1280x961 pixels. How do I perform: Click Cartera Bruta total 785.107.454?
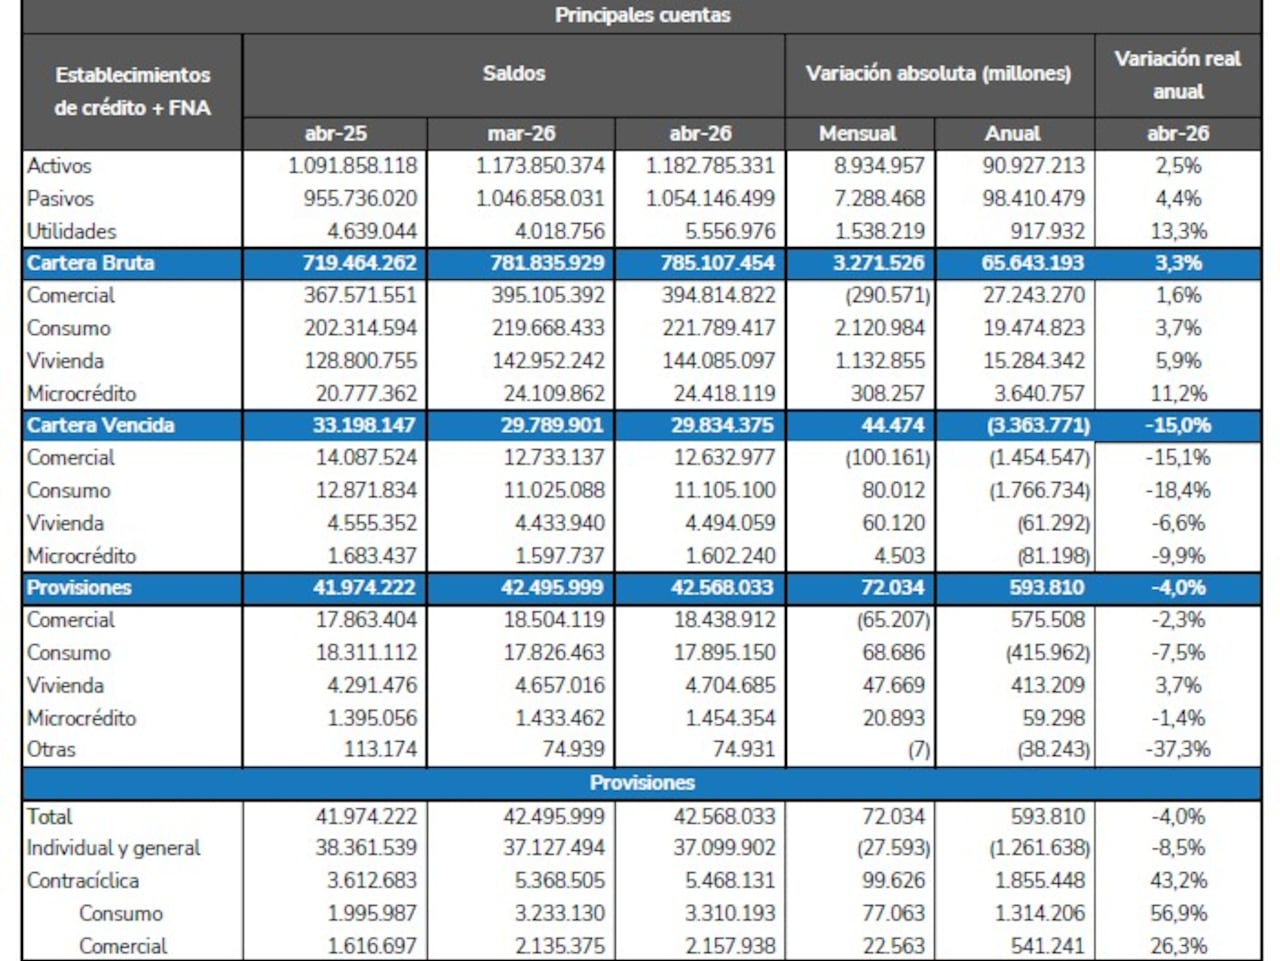coord(717,264)
